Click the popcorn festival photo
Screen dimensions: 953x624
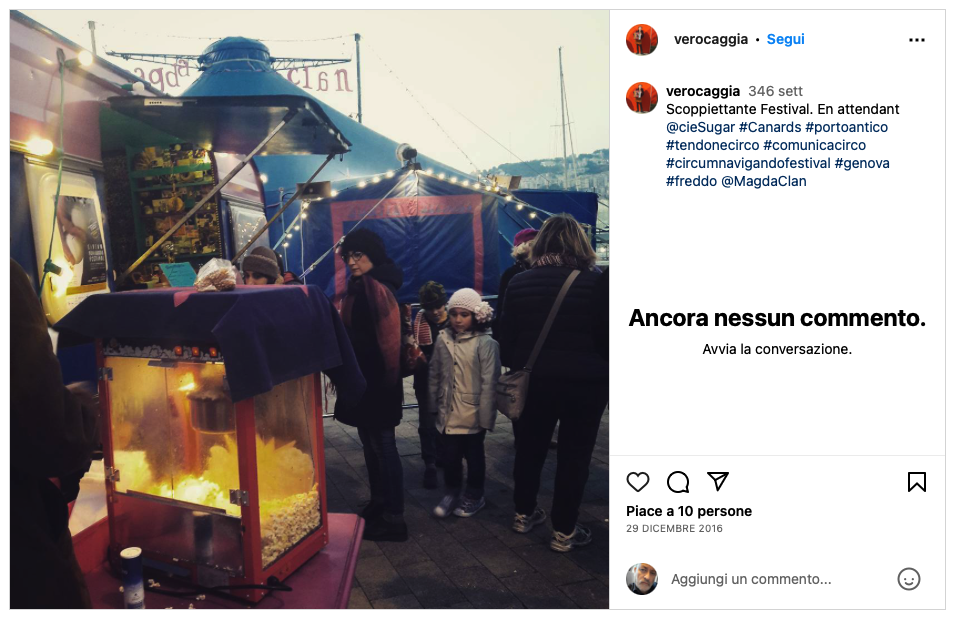pos(309,309)
